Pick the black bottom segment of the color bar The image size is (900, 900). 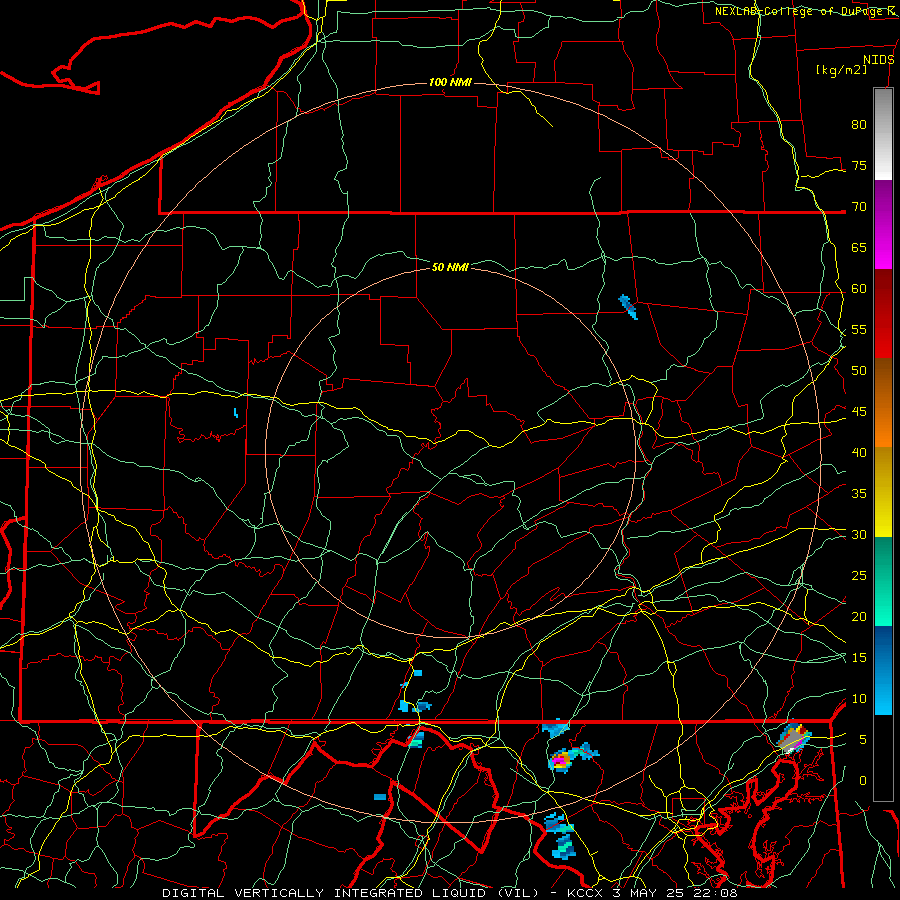tap(883, 758)
